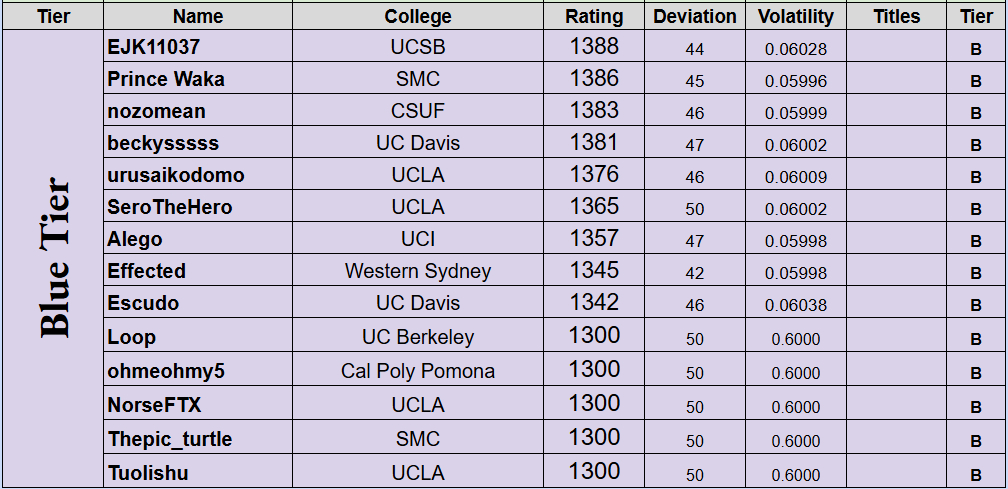This screenshot has width=1008, height=489.
Task: Click the Cal Poly Pomona cell
Action: tap(418, 371)
